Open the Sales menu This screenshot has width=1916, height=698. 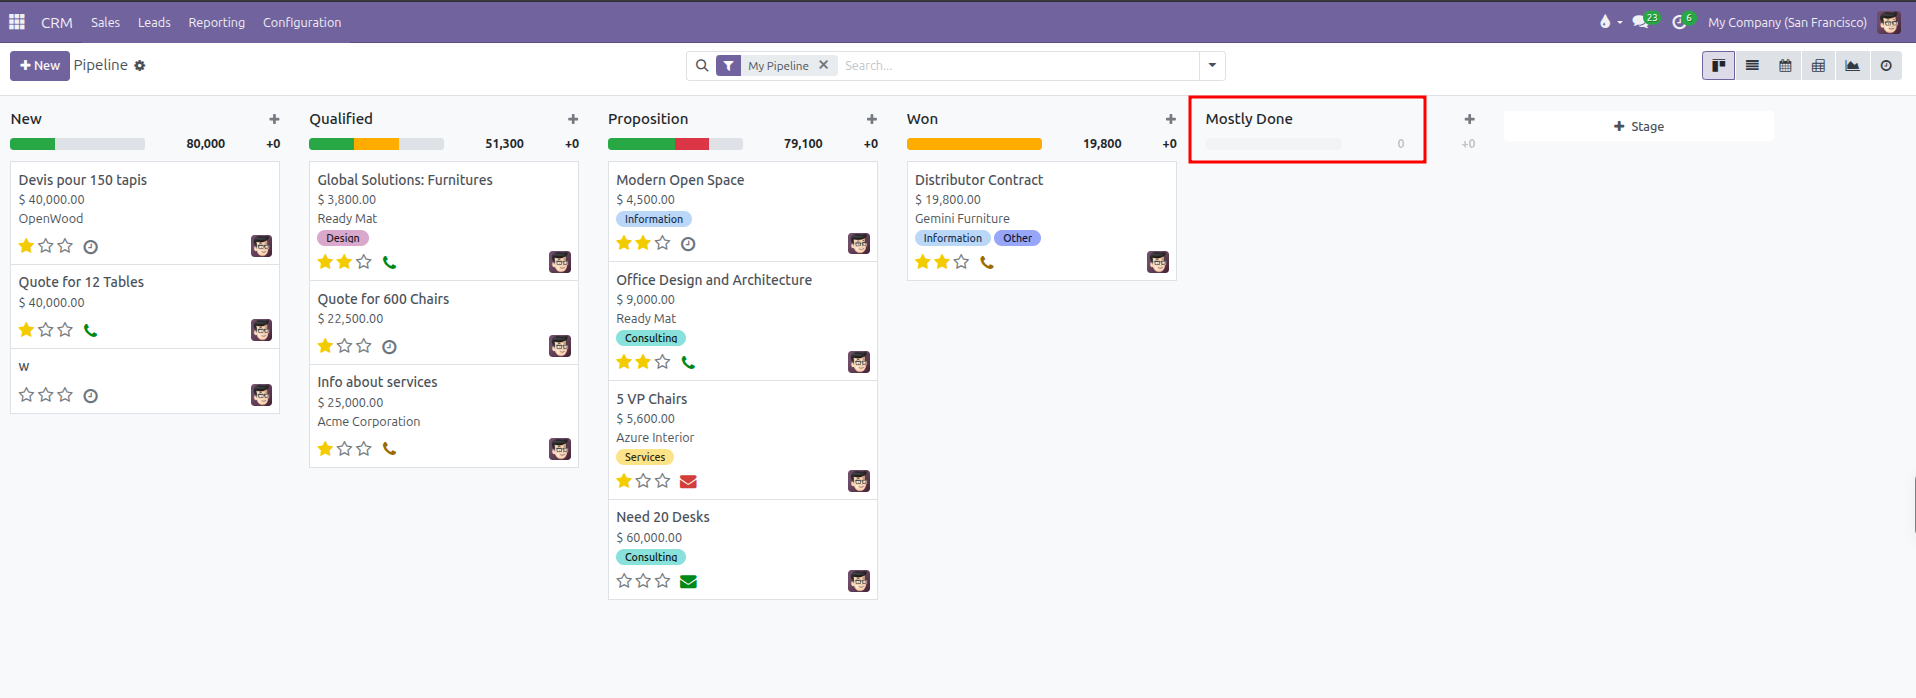click(105, 22)
